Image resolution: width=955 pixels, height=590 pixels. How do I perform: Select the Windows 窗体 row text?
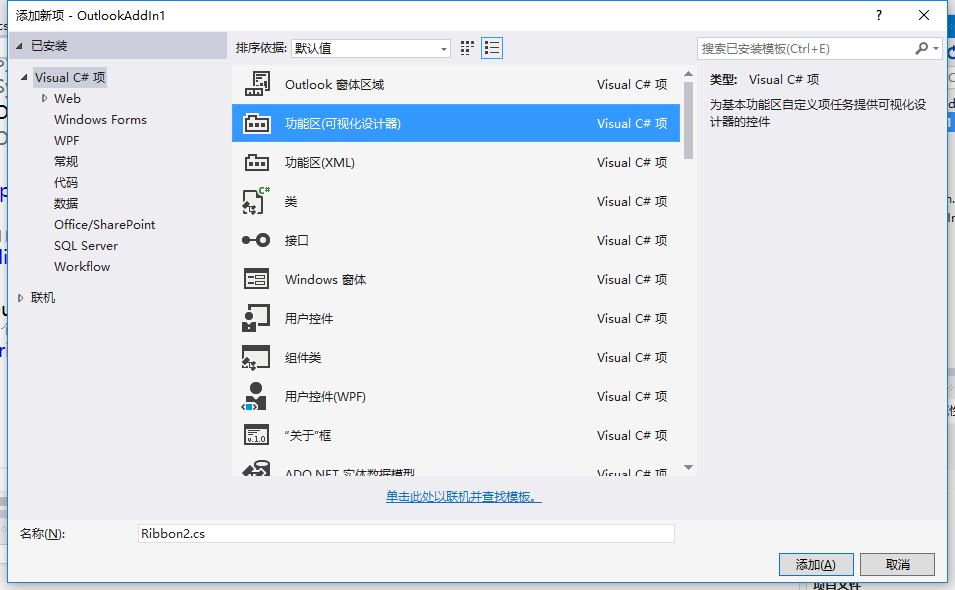325,279
